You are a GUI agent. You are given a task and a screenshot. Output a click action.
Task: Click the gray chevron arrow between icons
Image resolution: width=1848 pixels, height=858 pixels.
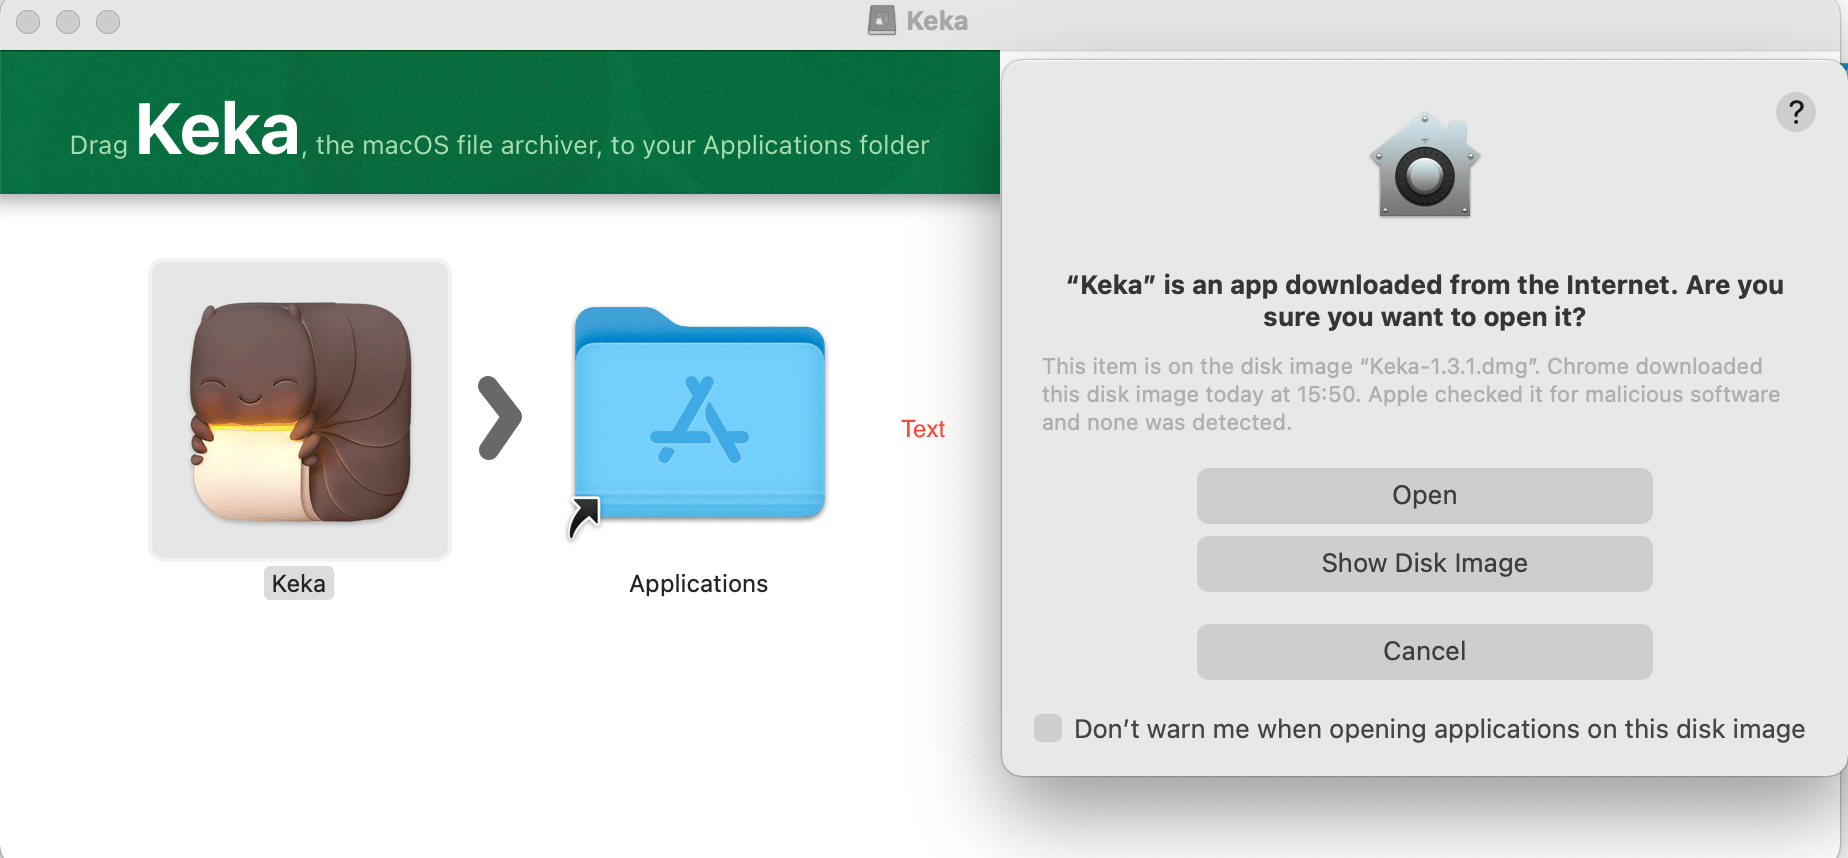pyautogui.click(x=500, y=417)
